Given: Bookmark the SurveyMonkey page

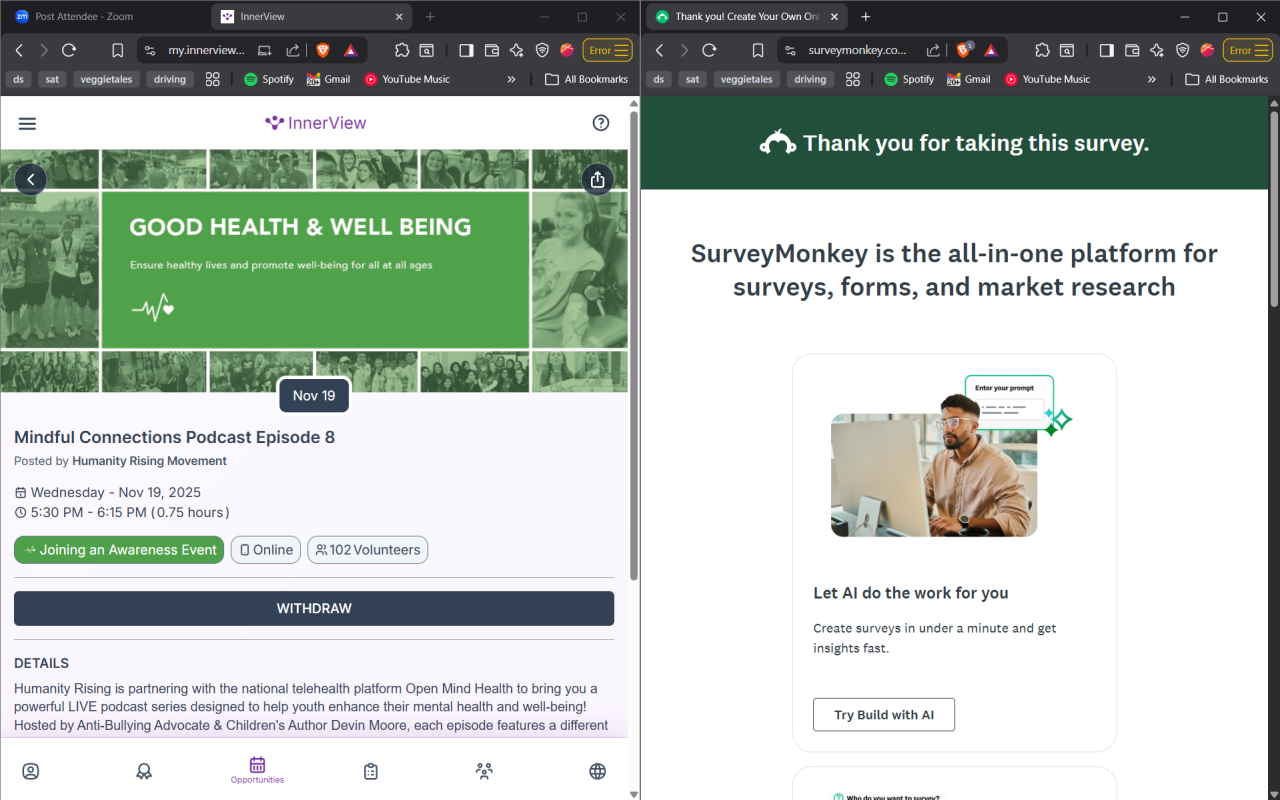Looking at the screenshot, I should point(758,50).
